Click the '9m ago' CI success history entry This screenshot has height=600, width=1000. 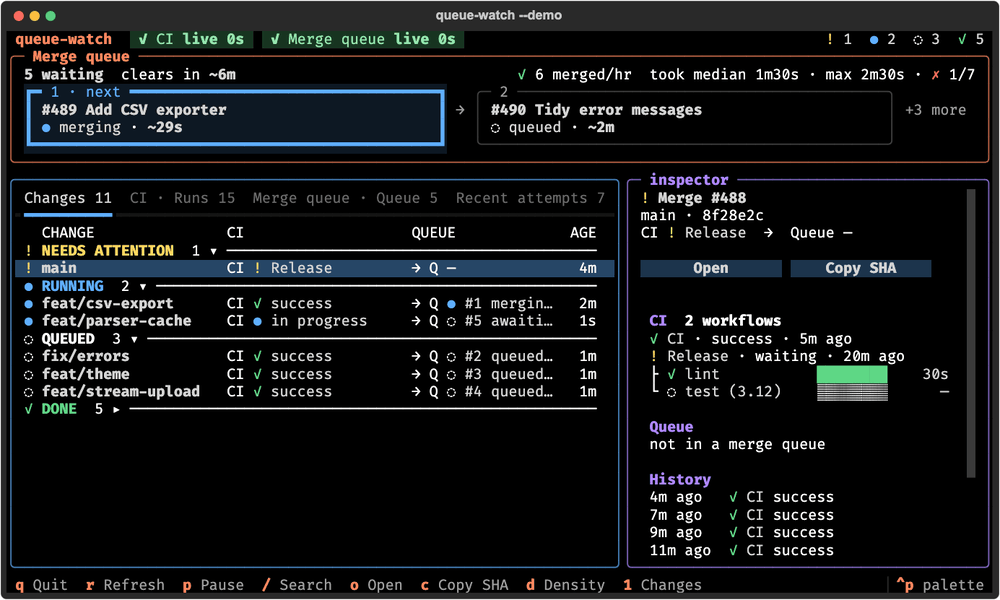[x=741, y=532]
